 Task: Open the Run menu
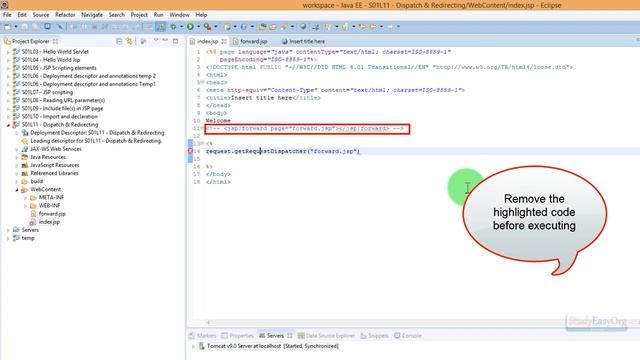pos(158,15)
